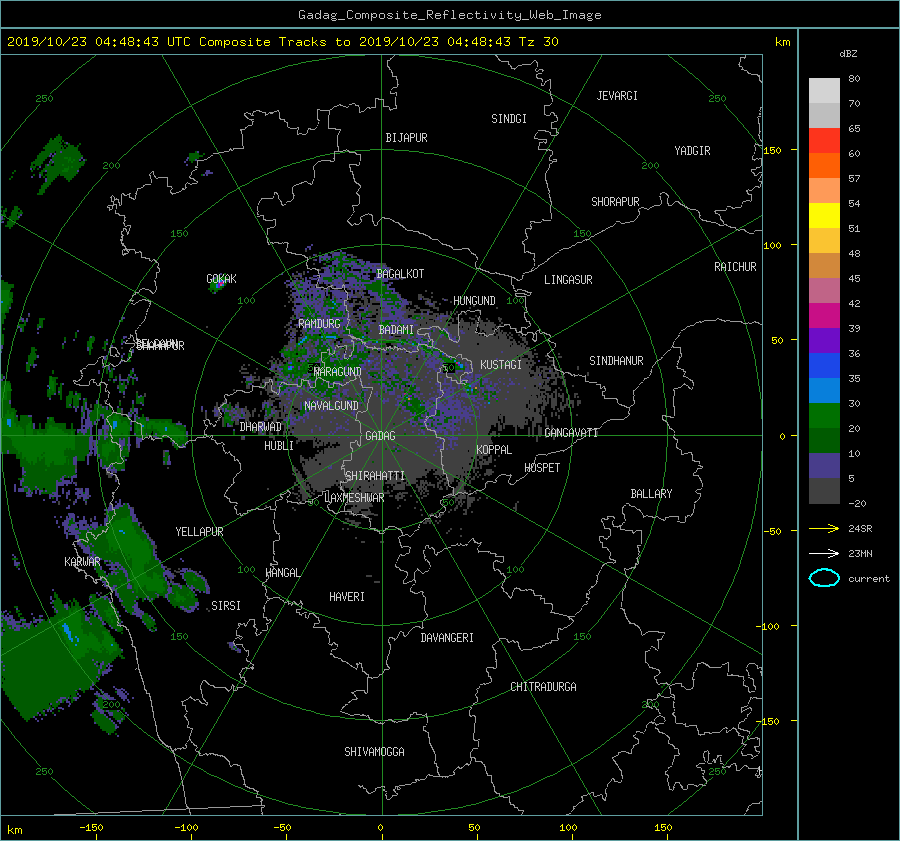Select the RAICHUR label
Screen dimensions: 900x841
[735, 267]
